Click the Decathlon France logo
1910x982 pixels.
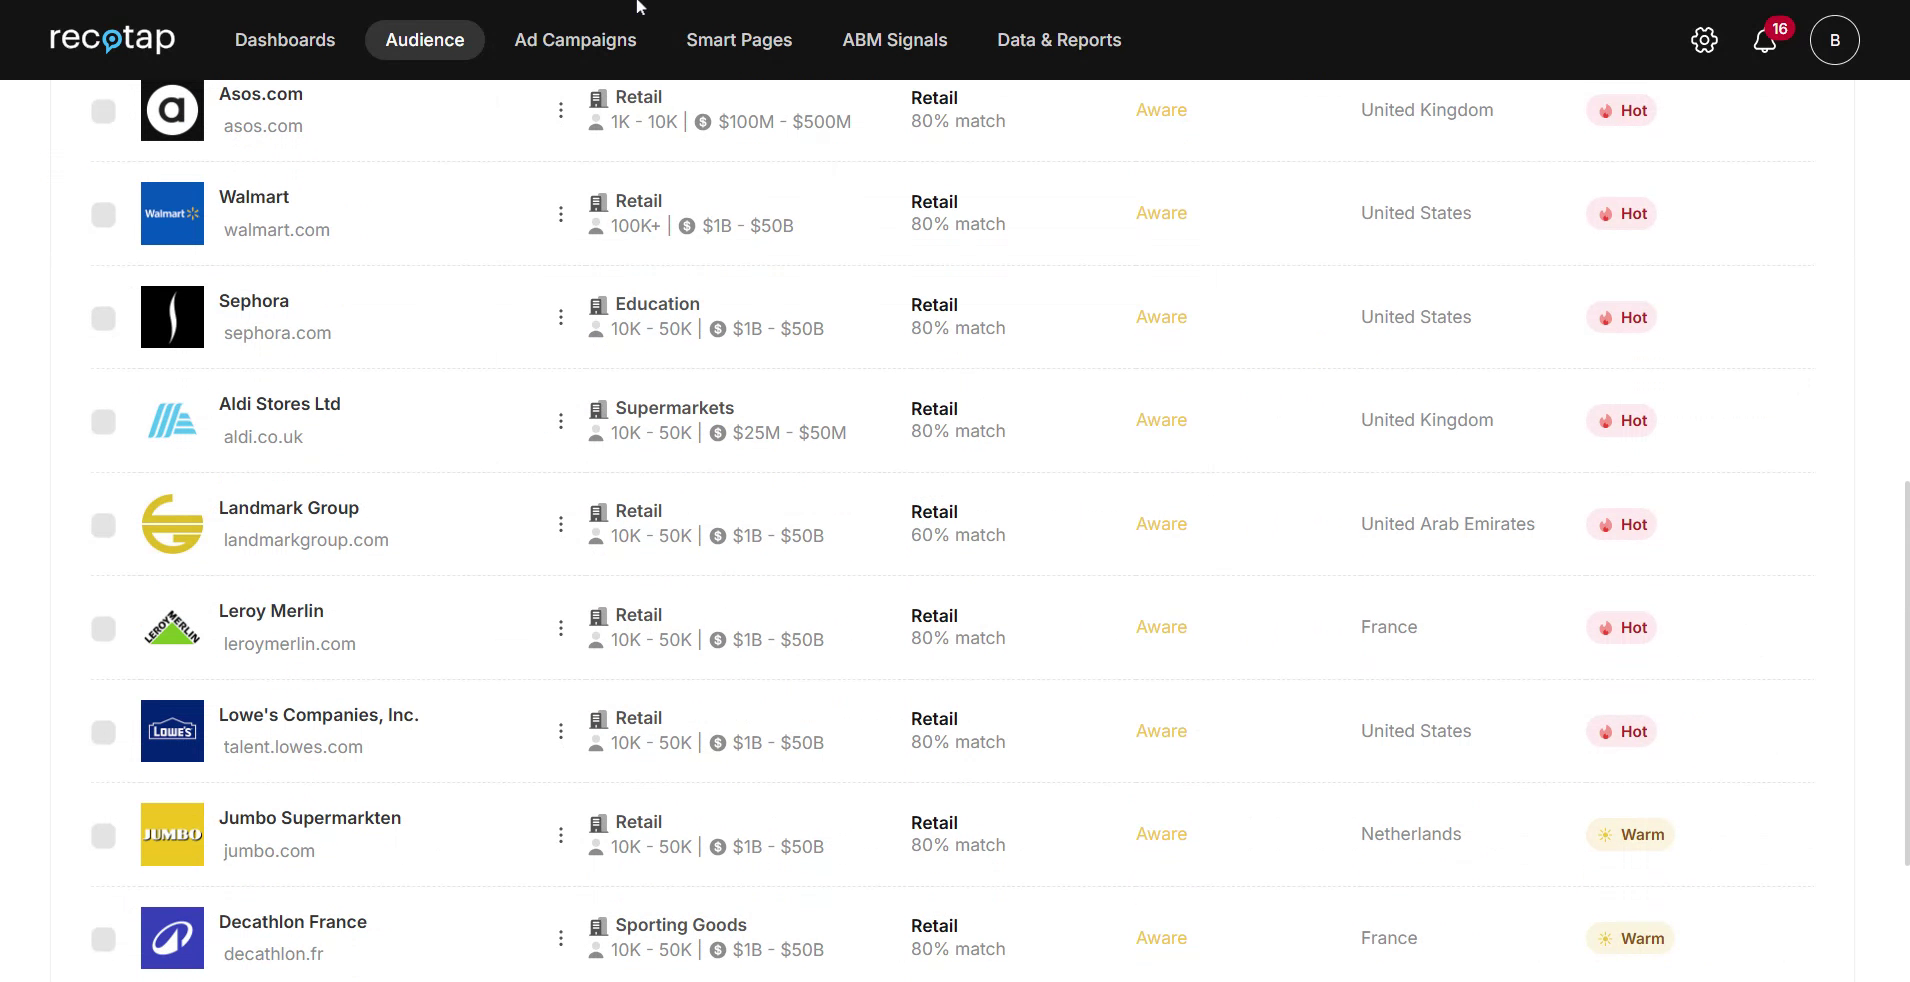pos(172,938)
